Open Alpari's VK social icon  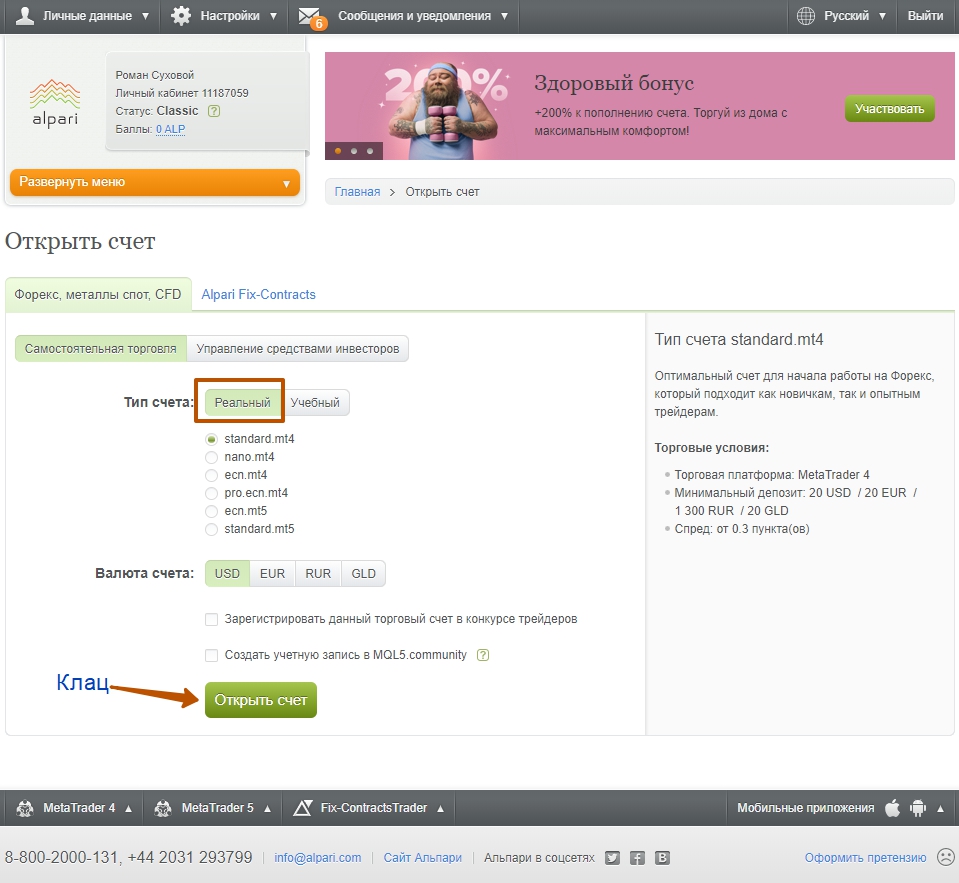pos(662,858)
